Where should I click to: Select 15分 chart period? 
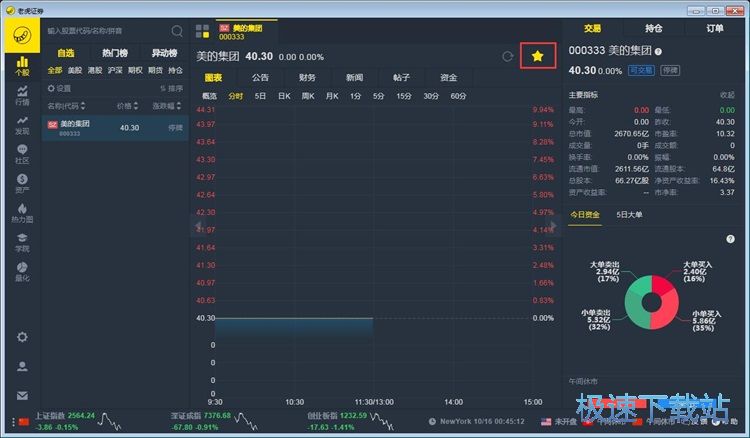404,96
